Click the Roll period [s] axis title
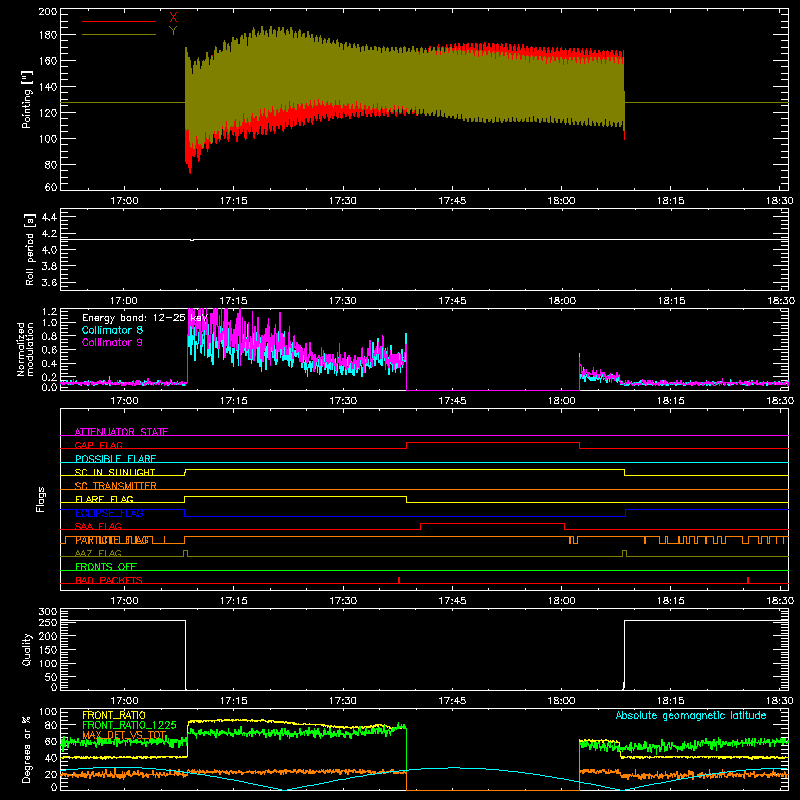Viewport: 800px width, 800px height. coord(30,249)
